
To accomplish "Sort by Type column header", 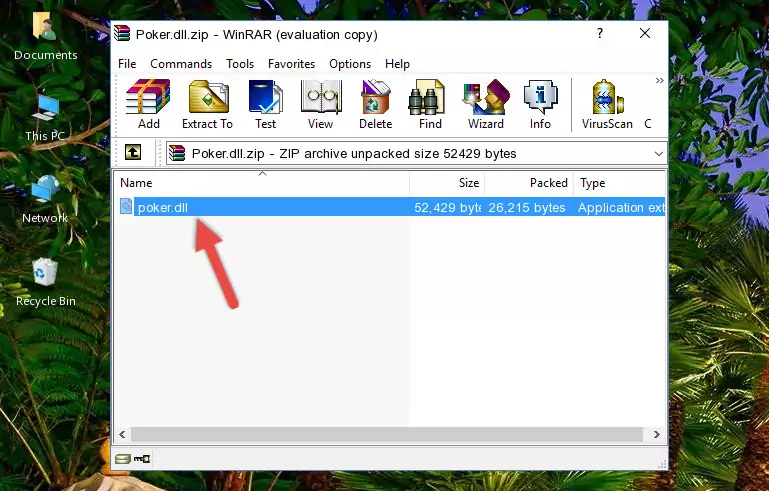I will point(619,183).
